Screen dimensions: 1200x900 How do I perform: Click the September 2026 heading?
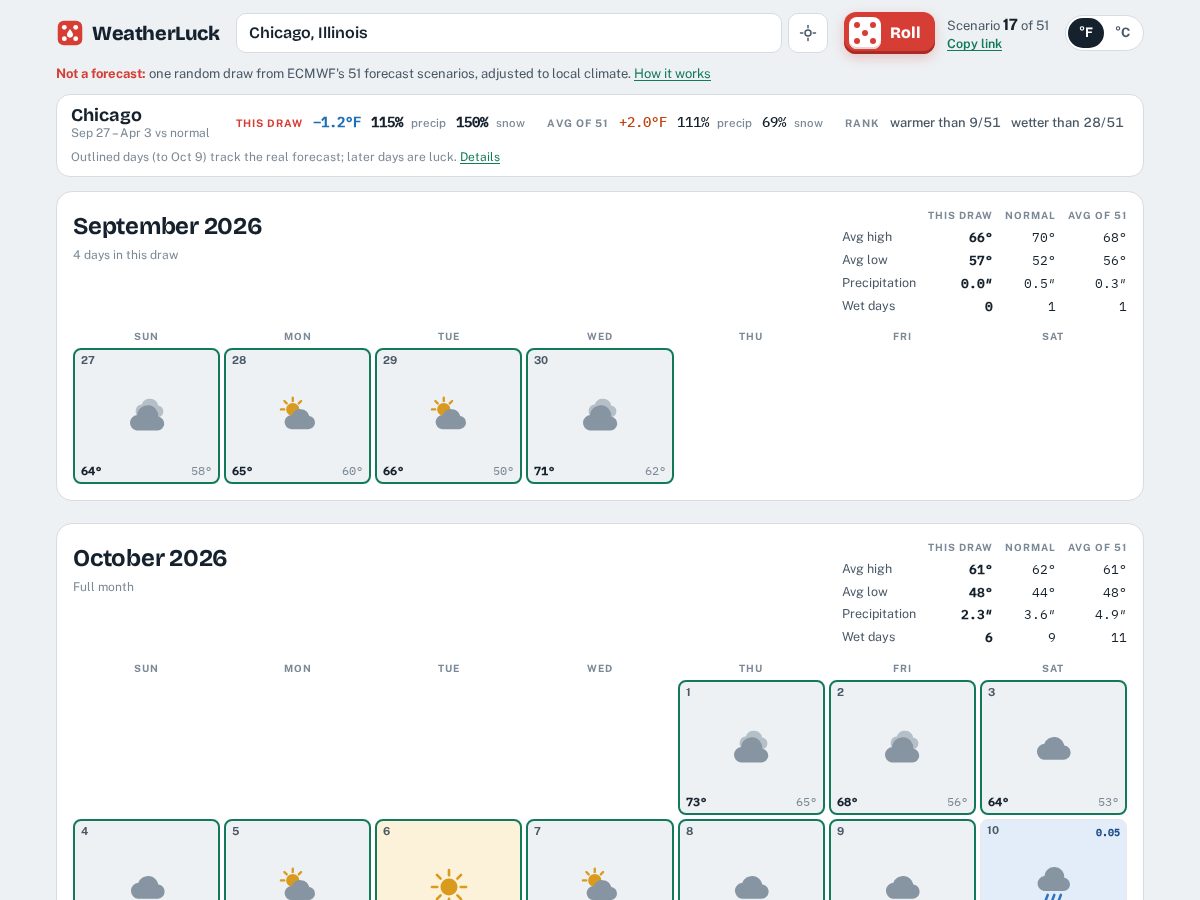click(x=167, y=226)
